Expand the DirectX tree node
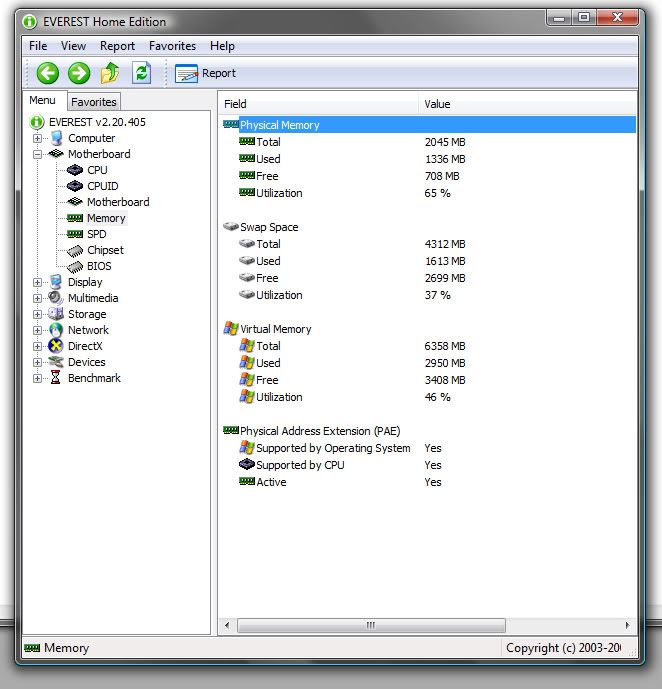Image resolution: width=662 pixels, height=689 pixels. click(37, 346)
